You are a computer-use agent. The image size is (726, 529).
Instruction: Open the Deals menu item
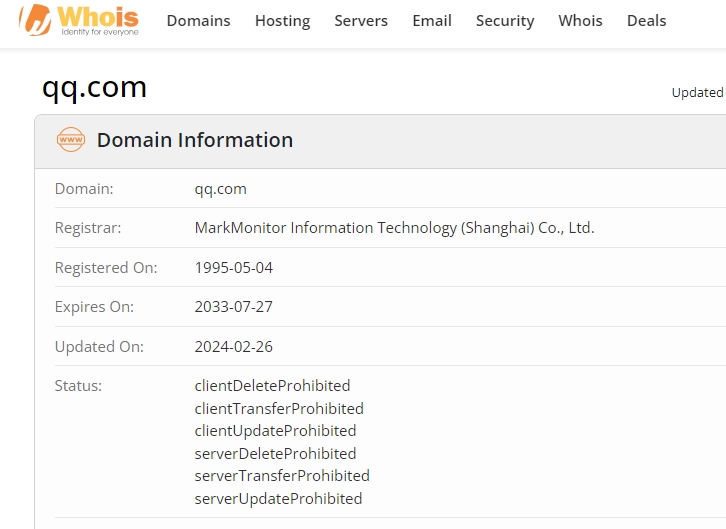click(646, 21)
